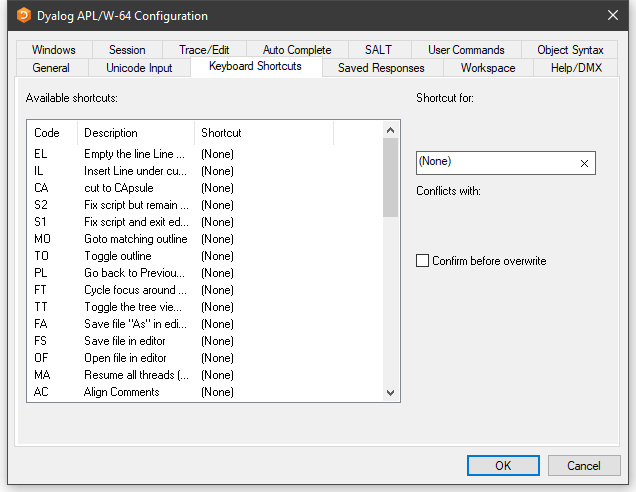
Task: Close the Configuration dialog window
Action: point(612,16)
